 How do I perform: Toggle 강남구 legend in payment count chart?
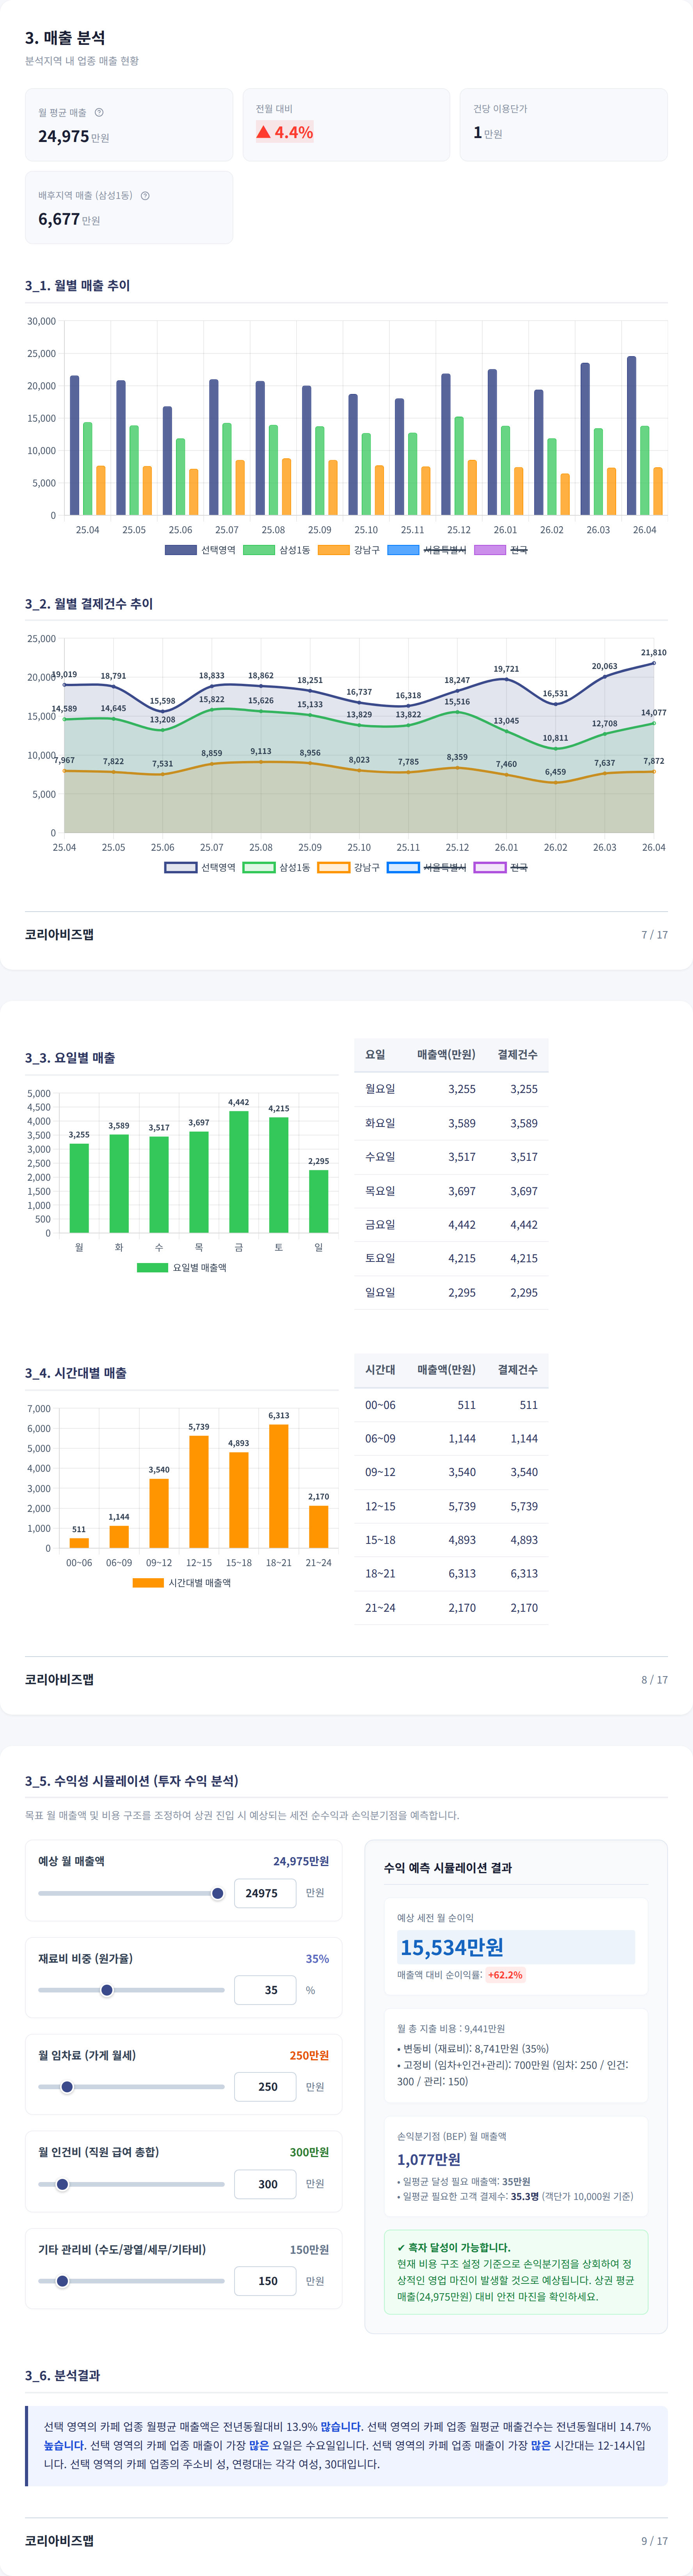[349, 867]
